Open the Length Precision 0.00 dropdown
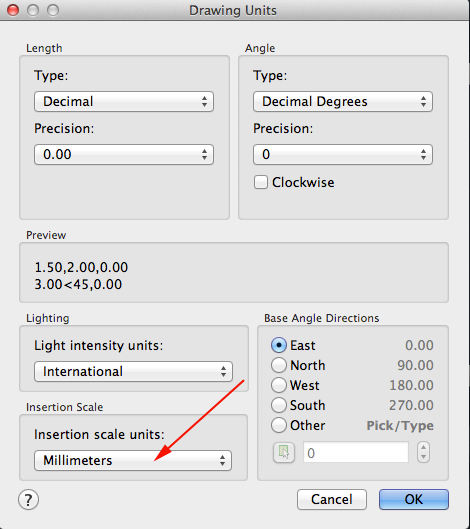 124,155
